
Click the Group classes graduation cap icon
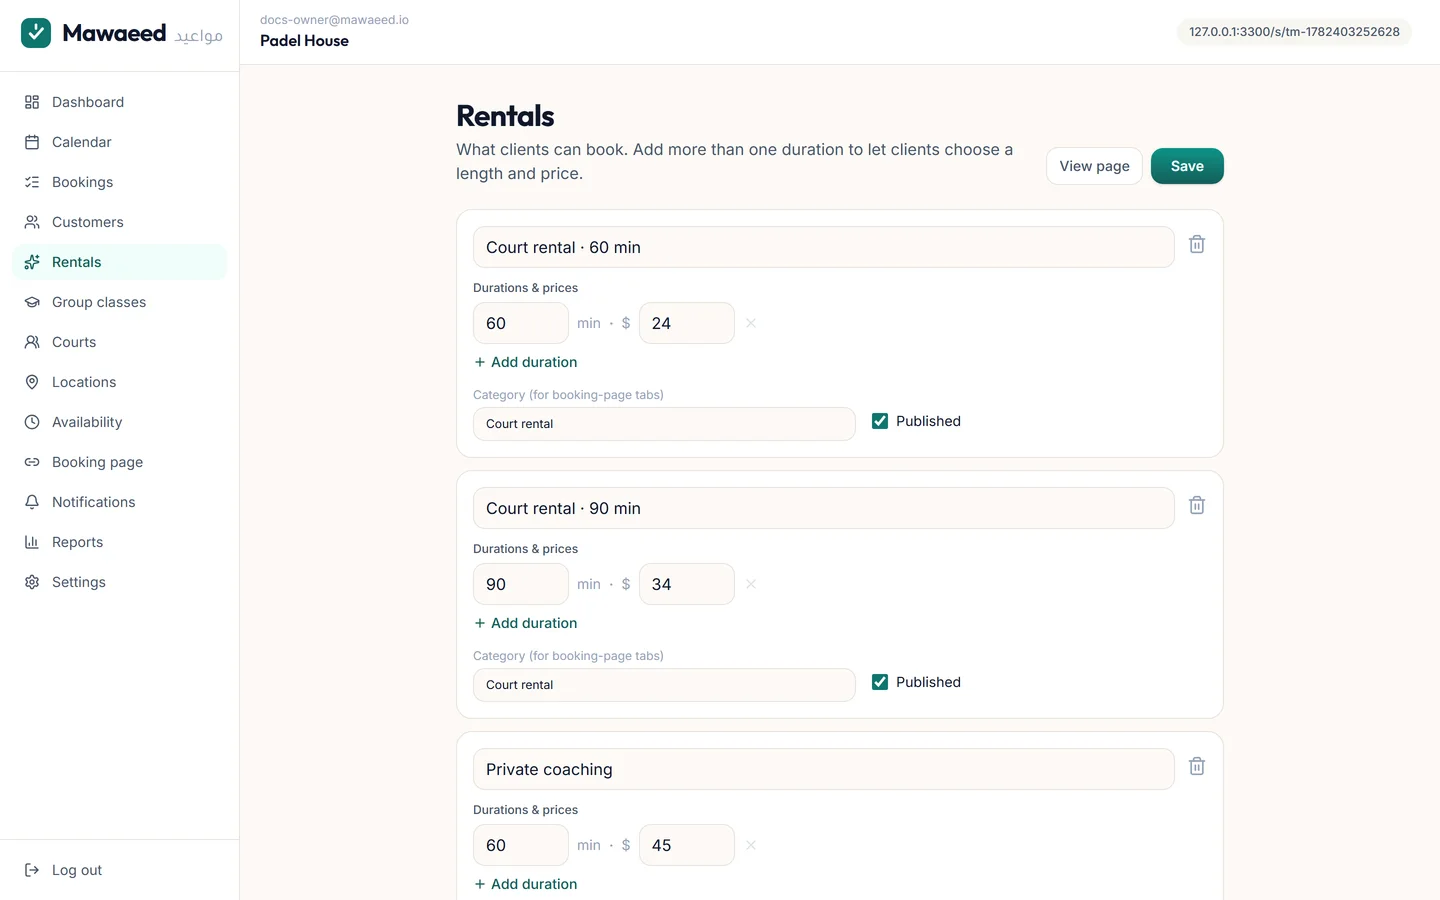point(32,302)
